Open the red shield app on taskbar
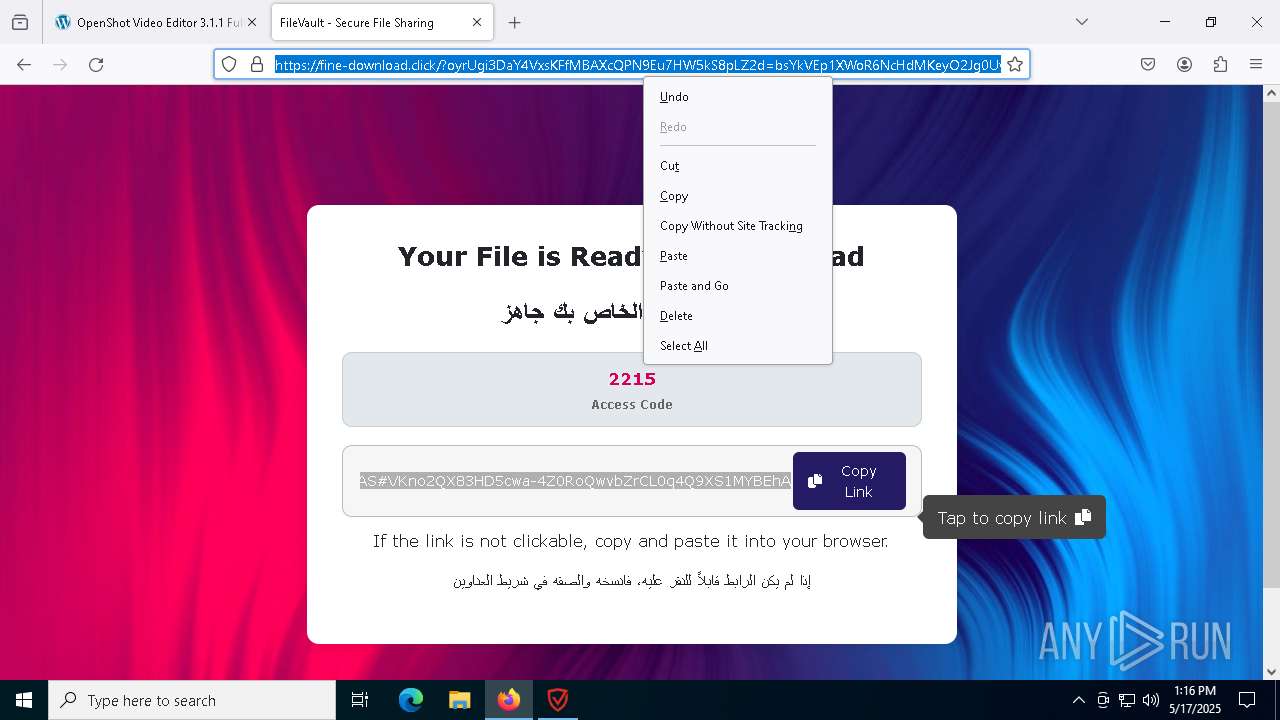Viewport: 1280px width, 720px height. [x=557, y=700]
